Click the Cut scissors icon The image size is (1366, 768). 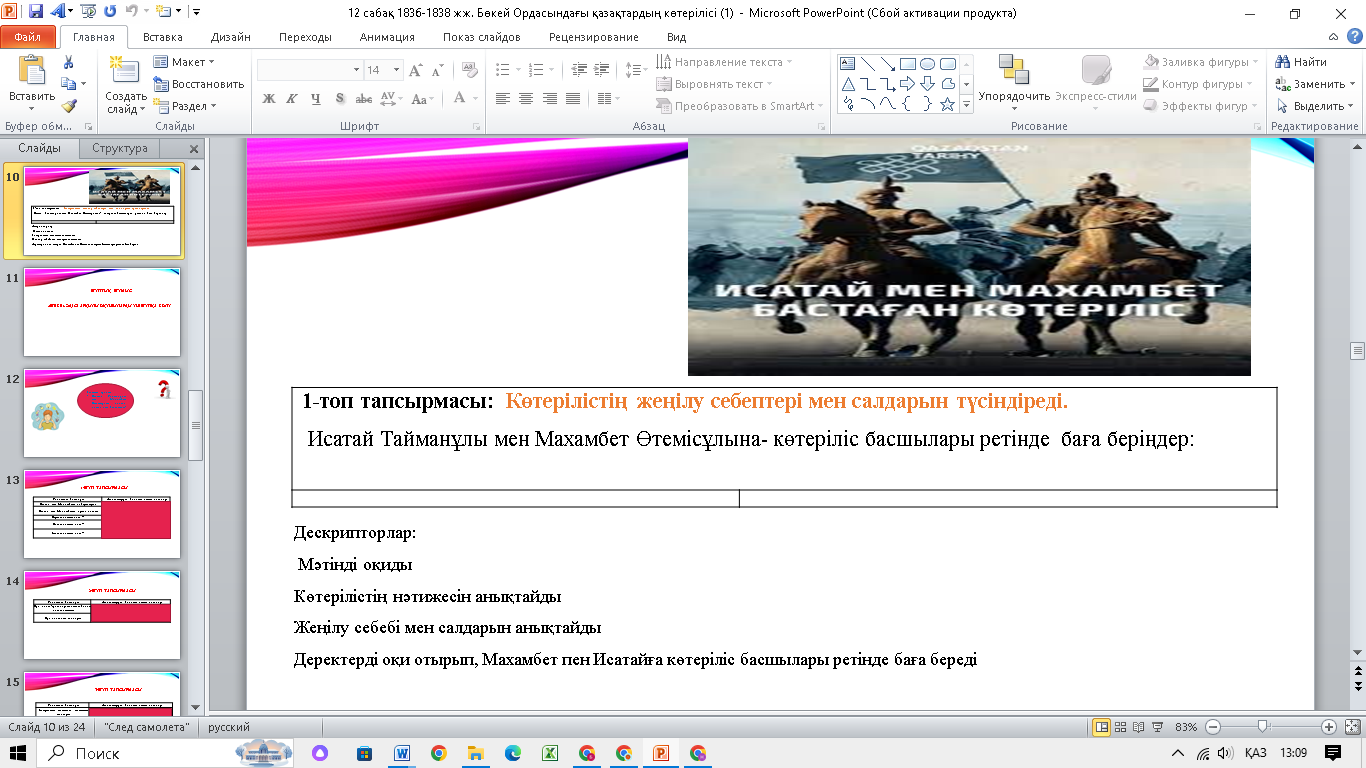point(68,62)
